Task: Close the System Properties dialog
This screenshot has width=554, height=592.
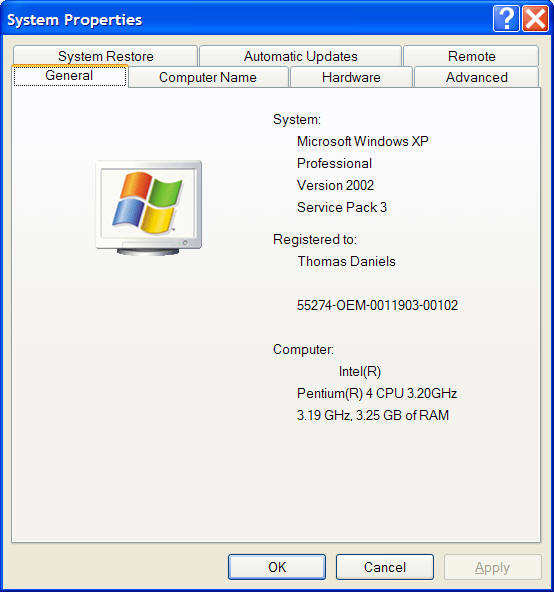Action: click(535, 18)
